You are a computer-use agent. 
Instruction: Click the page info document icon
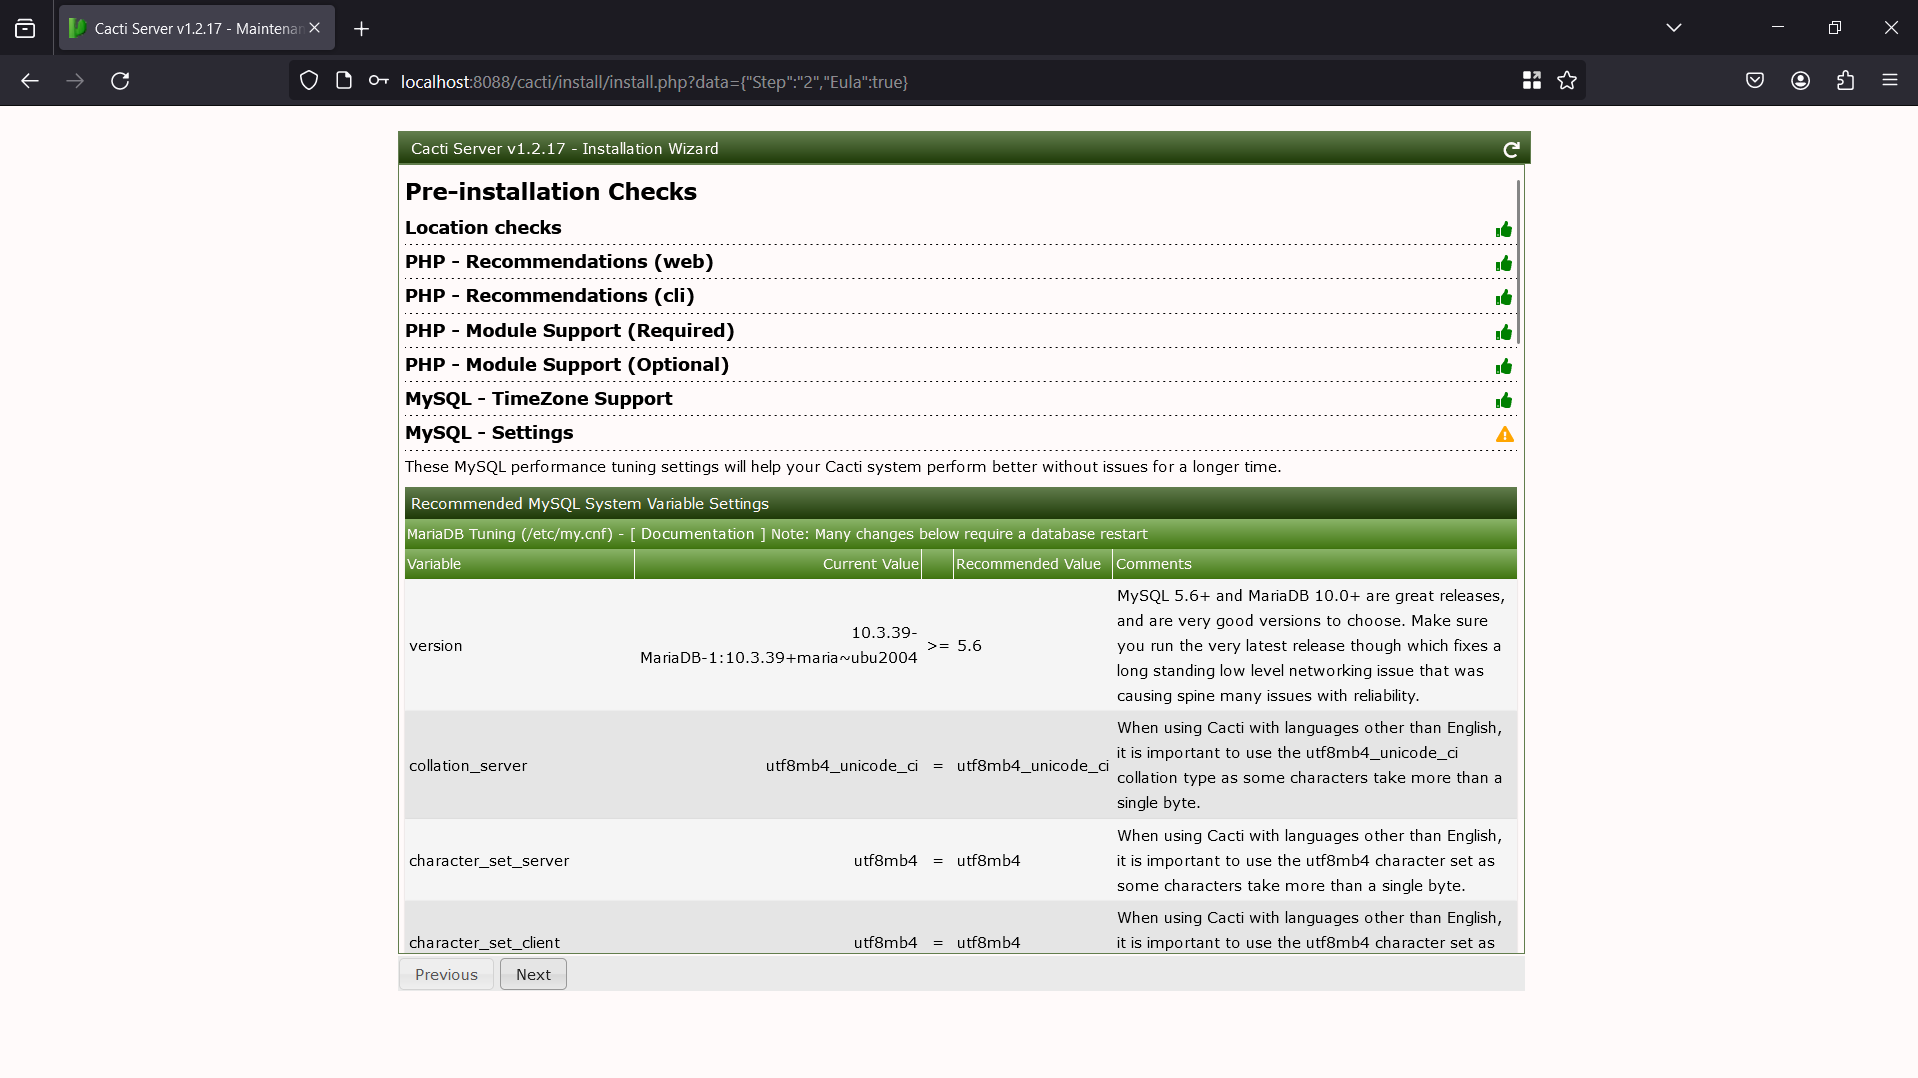coord(344,81)
